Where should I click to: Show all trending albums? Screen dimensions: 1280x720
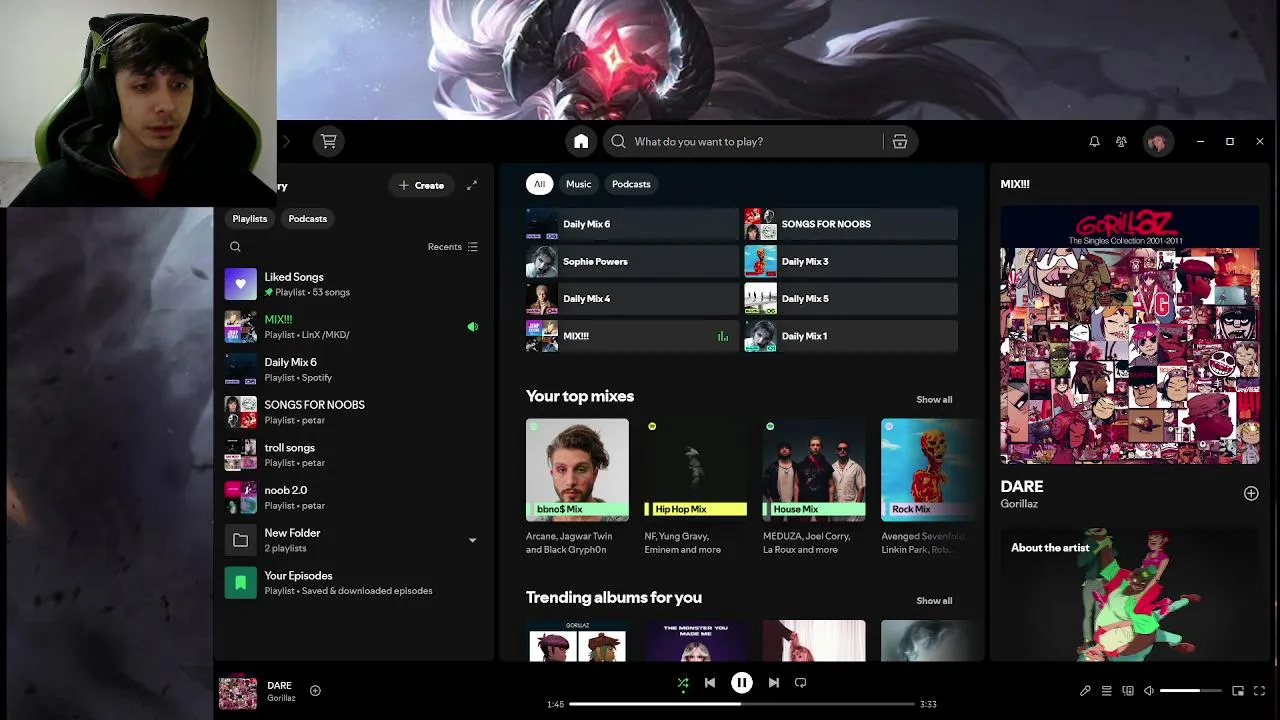(x=934, y=601)
